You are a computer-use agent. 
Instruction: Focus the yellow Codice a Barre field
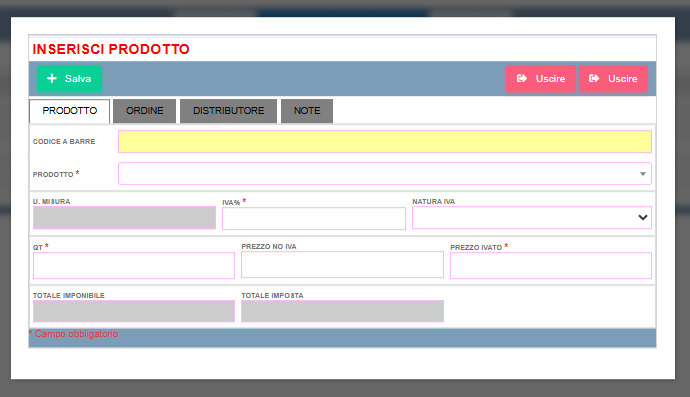pos(385,142)
